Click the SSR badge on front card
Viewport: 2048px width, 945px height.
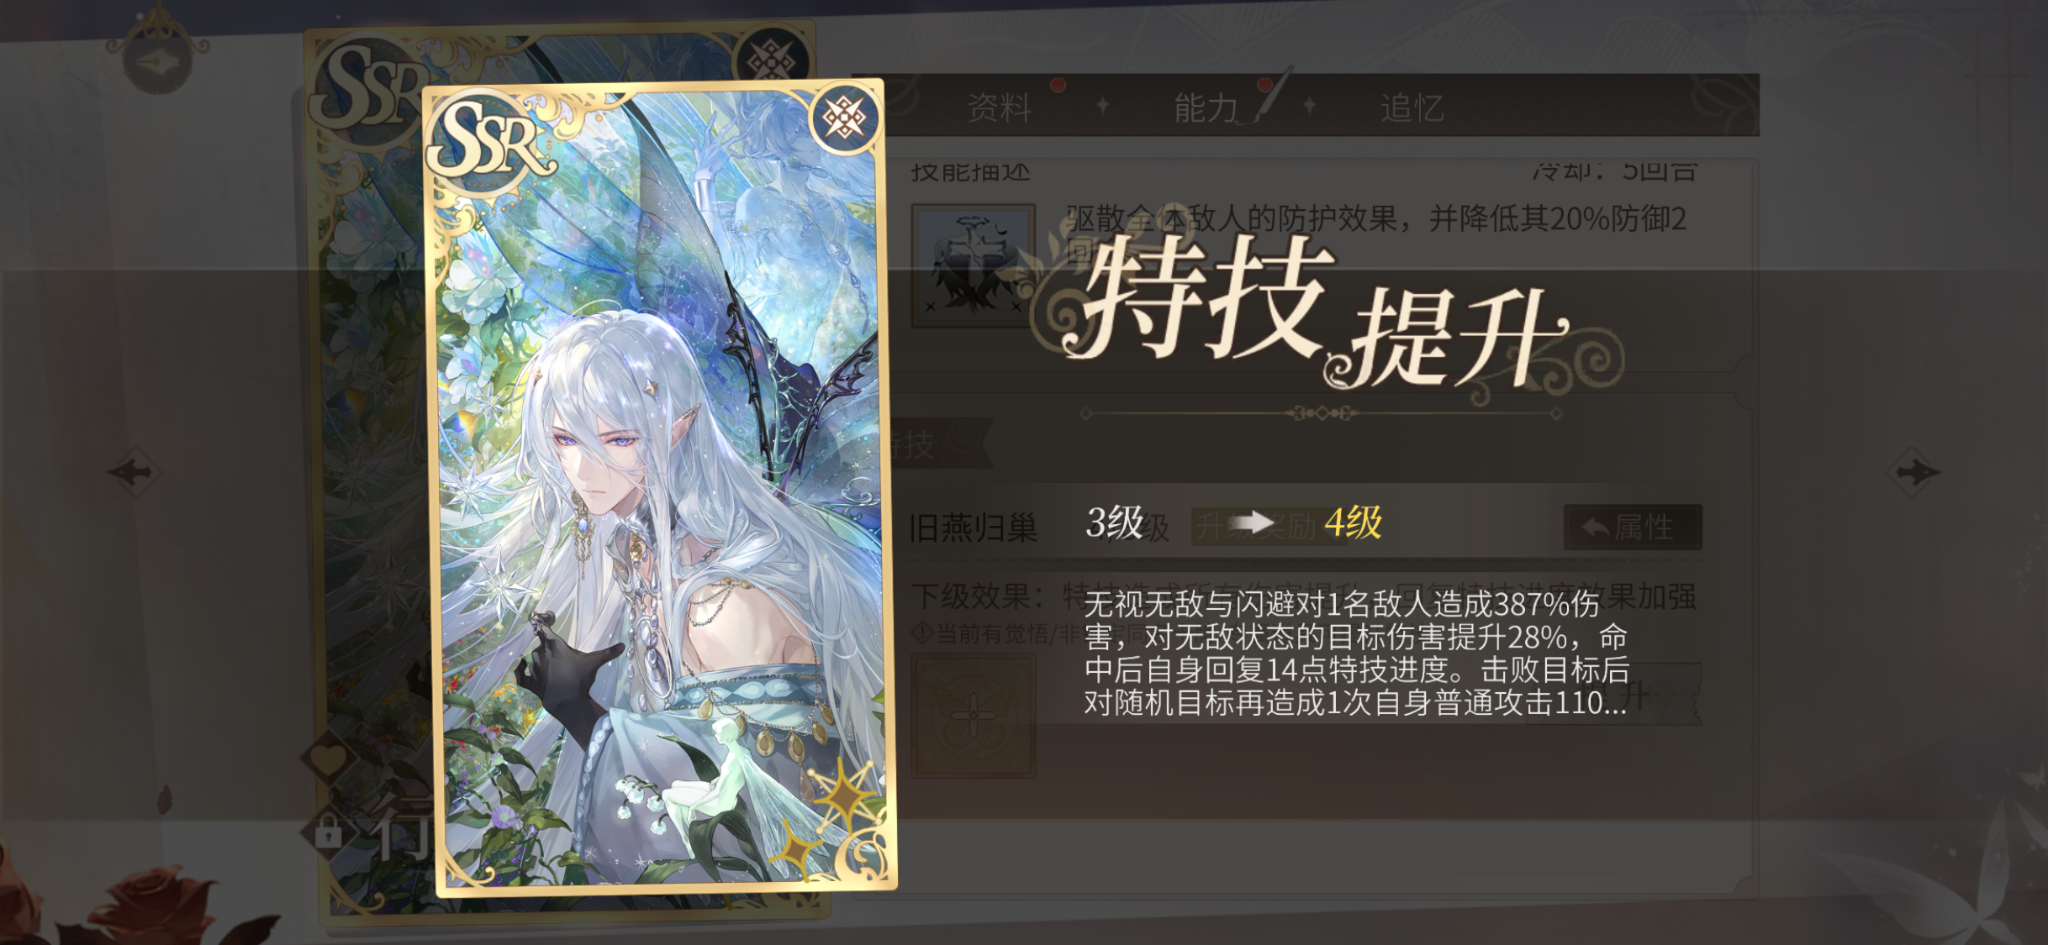pos(490,147)
